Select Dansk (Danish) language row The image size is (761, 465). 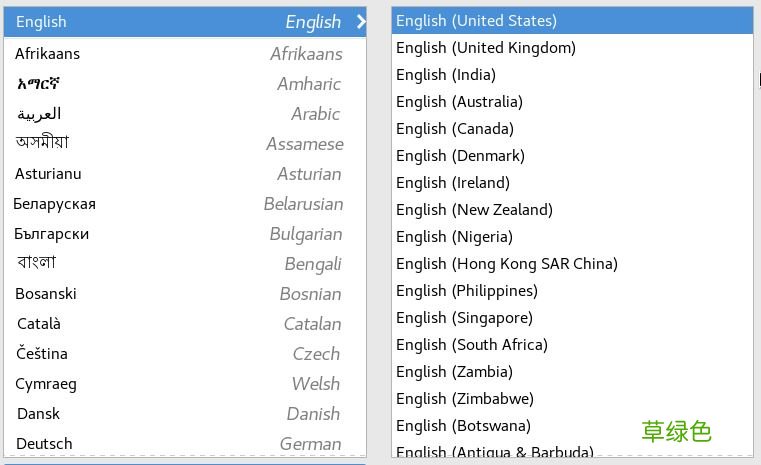coord(185,414)
